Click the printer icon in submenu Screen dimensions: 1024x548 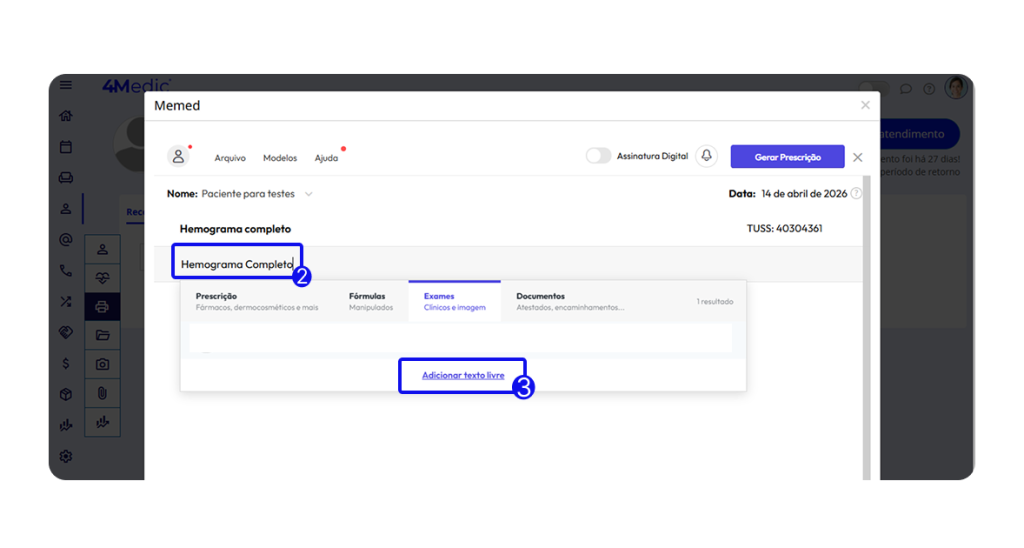click(102, 306)
